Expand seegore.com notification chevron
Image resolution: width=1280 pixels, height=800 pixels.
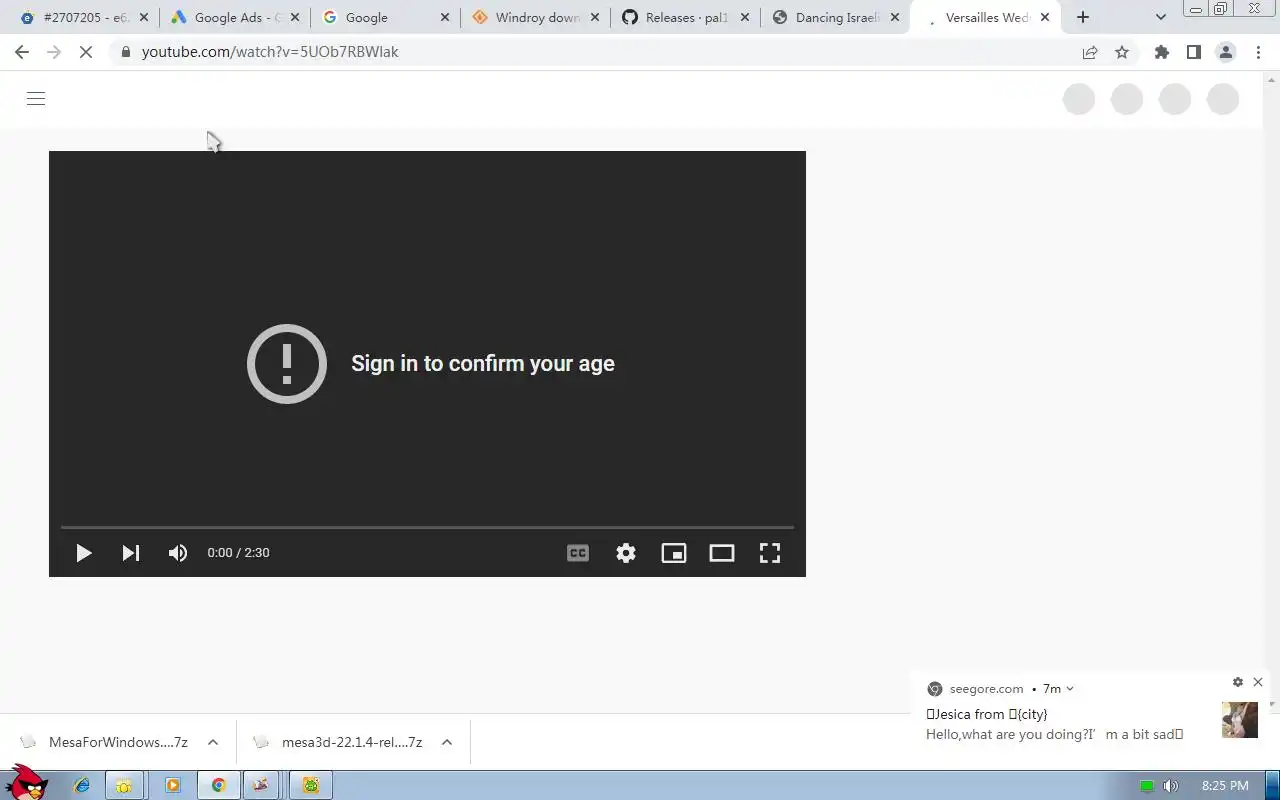pos(1070,689)
